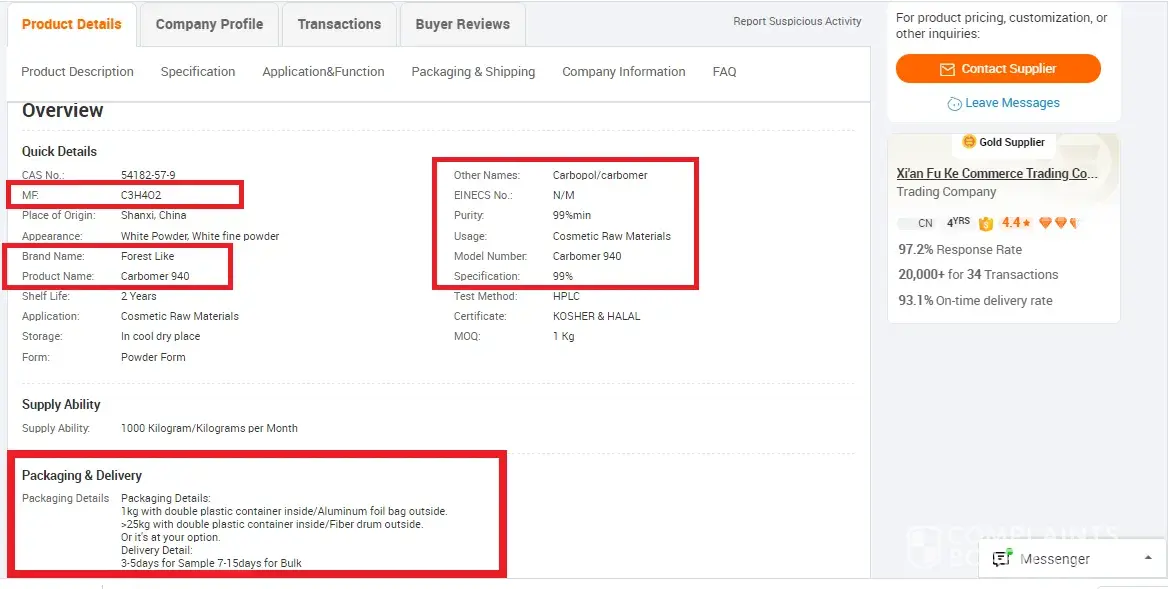
Task: Click Report Suspicious Activity link
Action: [x=797, y=21]
